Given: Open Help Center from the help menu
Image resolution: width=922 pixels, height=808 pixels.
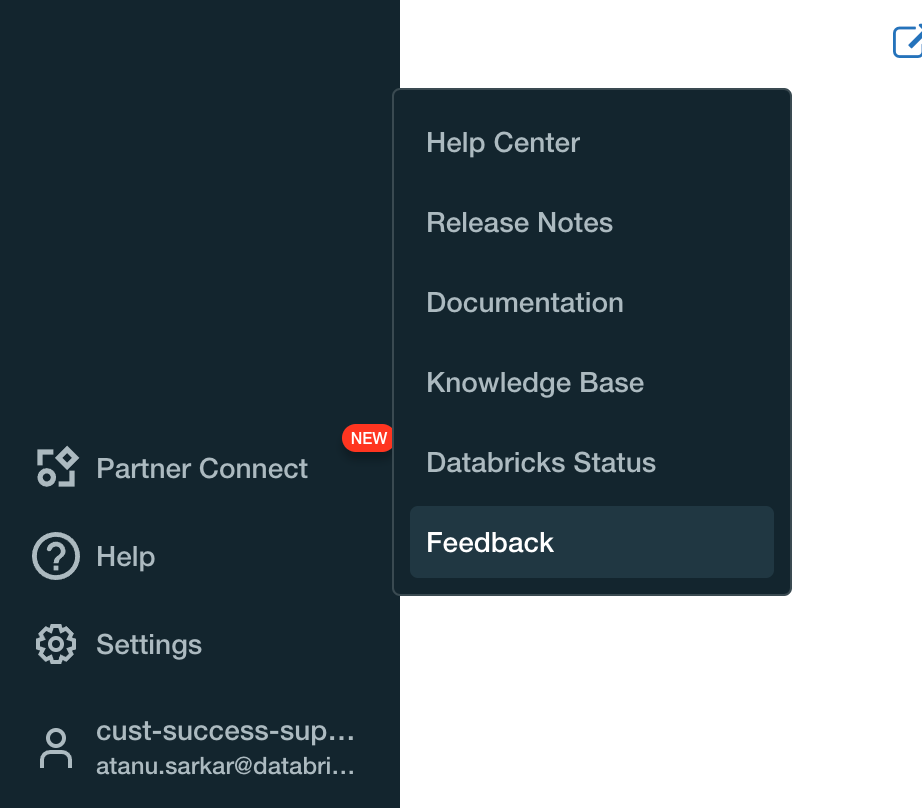Looking at the screenshot, I should 503,142.
